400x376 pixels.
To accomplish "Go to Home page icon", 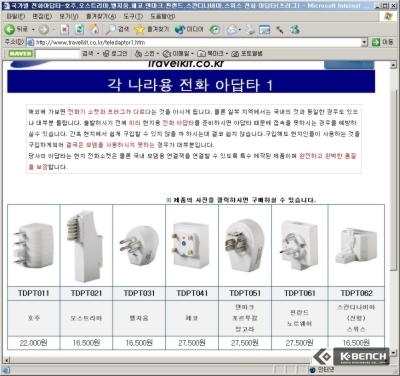I will 94,30.
